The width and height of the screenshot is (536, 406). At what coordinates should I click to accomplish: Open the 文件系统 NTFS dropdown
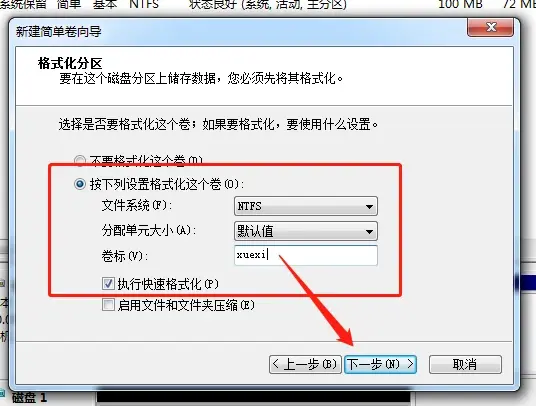point(306,206)
